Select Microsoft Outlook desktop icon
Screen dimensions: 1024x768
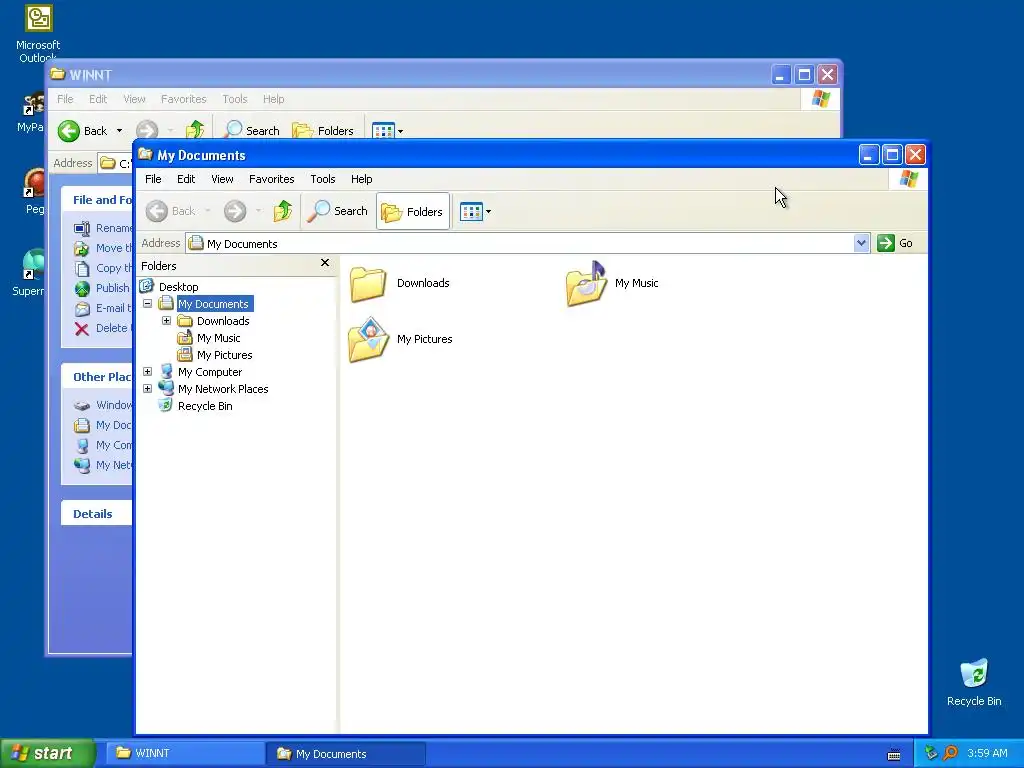pos(38,31)
